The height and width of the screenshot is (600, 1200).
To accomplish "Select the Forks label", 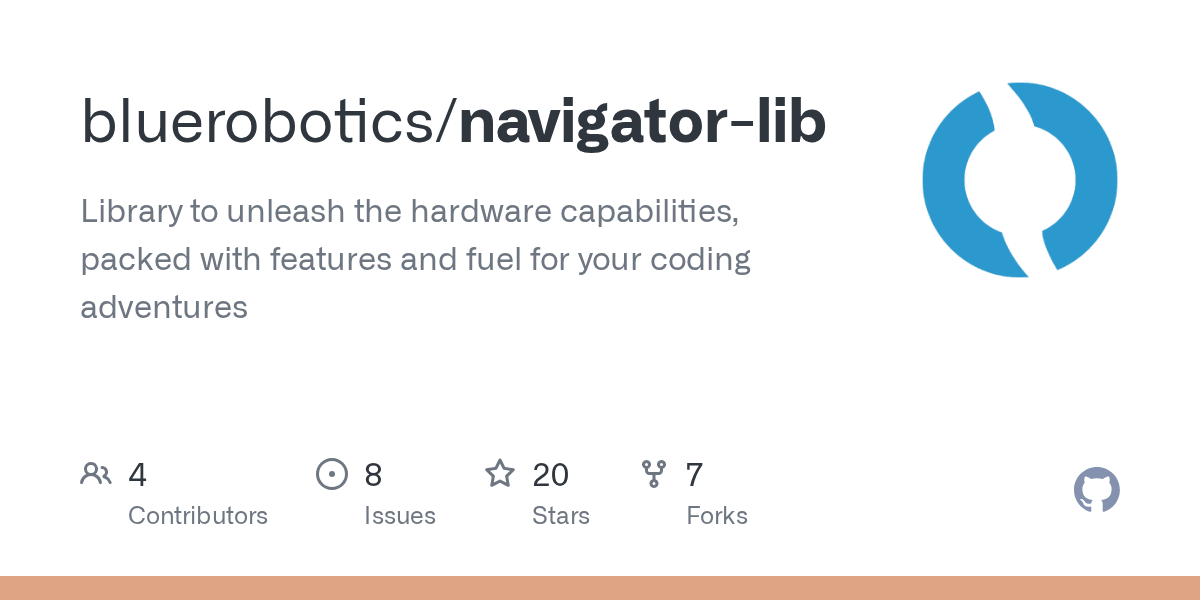I will [x=717, y=516].
